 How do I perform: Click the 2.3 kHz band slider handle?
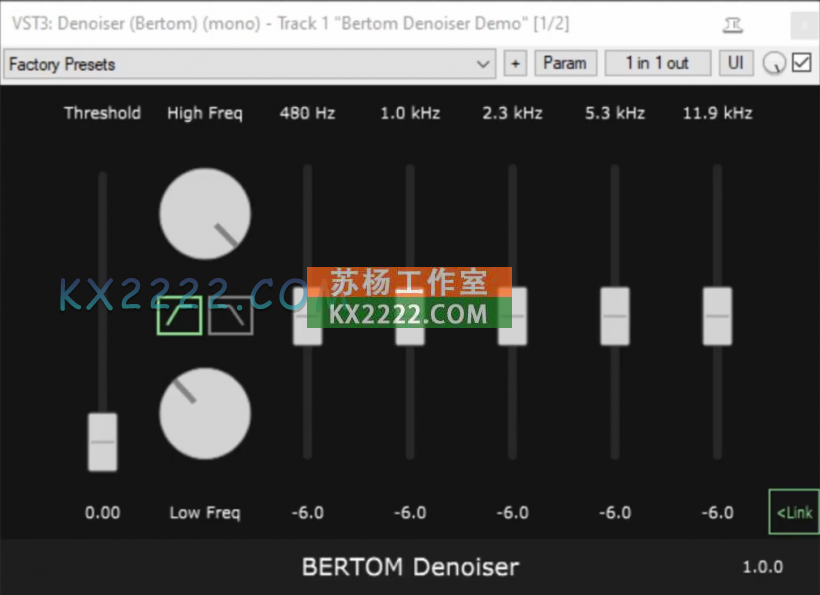[x=512, y=316]
